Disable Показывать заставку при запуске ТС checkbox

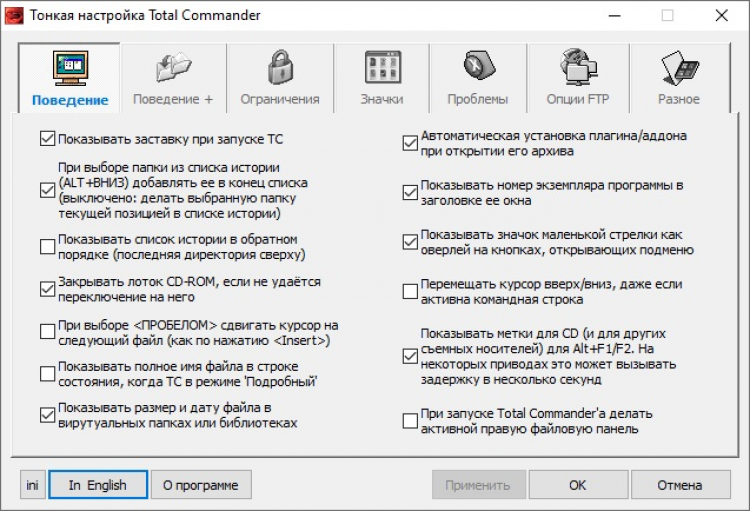coord(47,139)
